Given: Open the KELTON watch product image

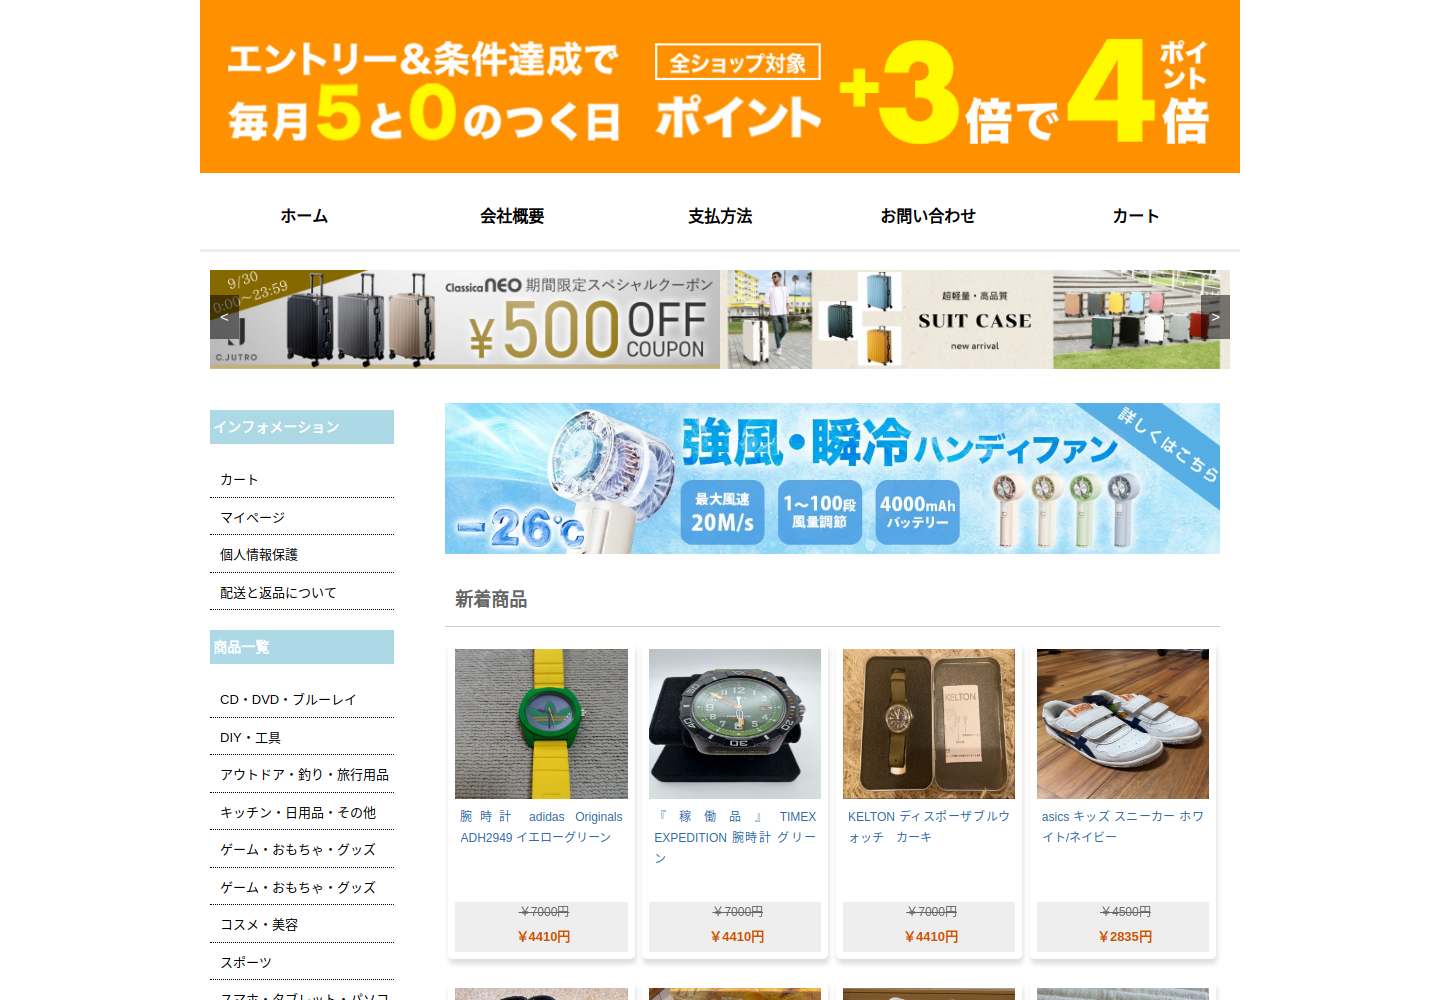Looking at the screenshot, I should [x=929, y=724].
